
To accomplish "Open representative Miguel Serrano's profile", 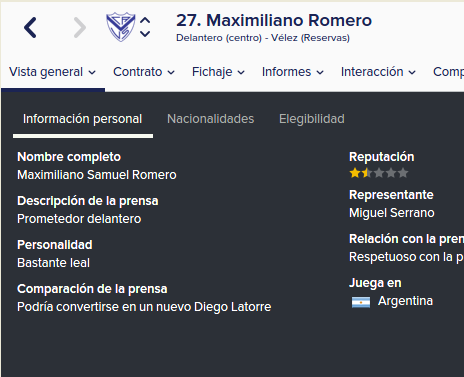I will (x=392, y=213).
